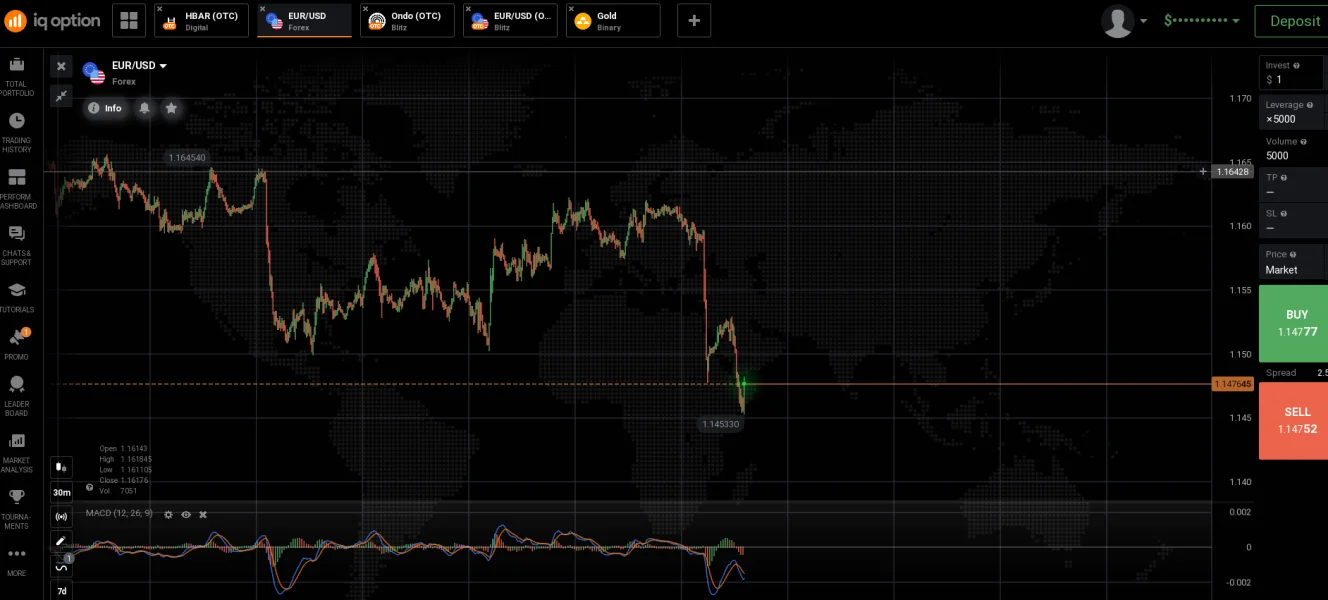
Task: Open Trading History in the sidebar
Action: pyautogui.click(x=17, y=132)
